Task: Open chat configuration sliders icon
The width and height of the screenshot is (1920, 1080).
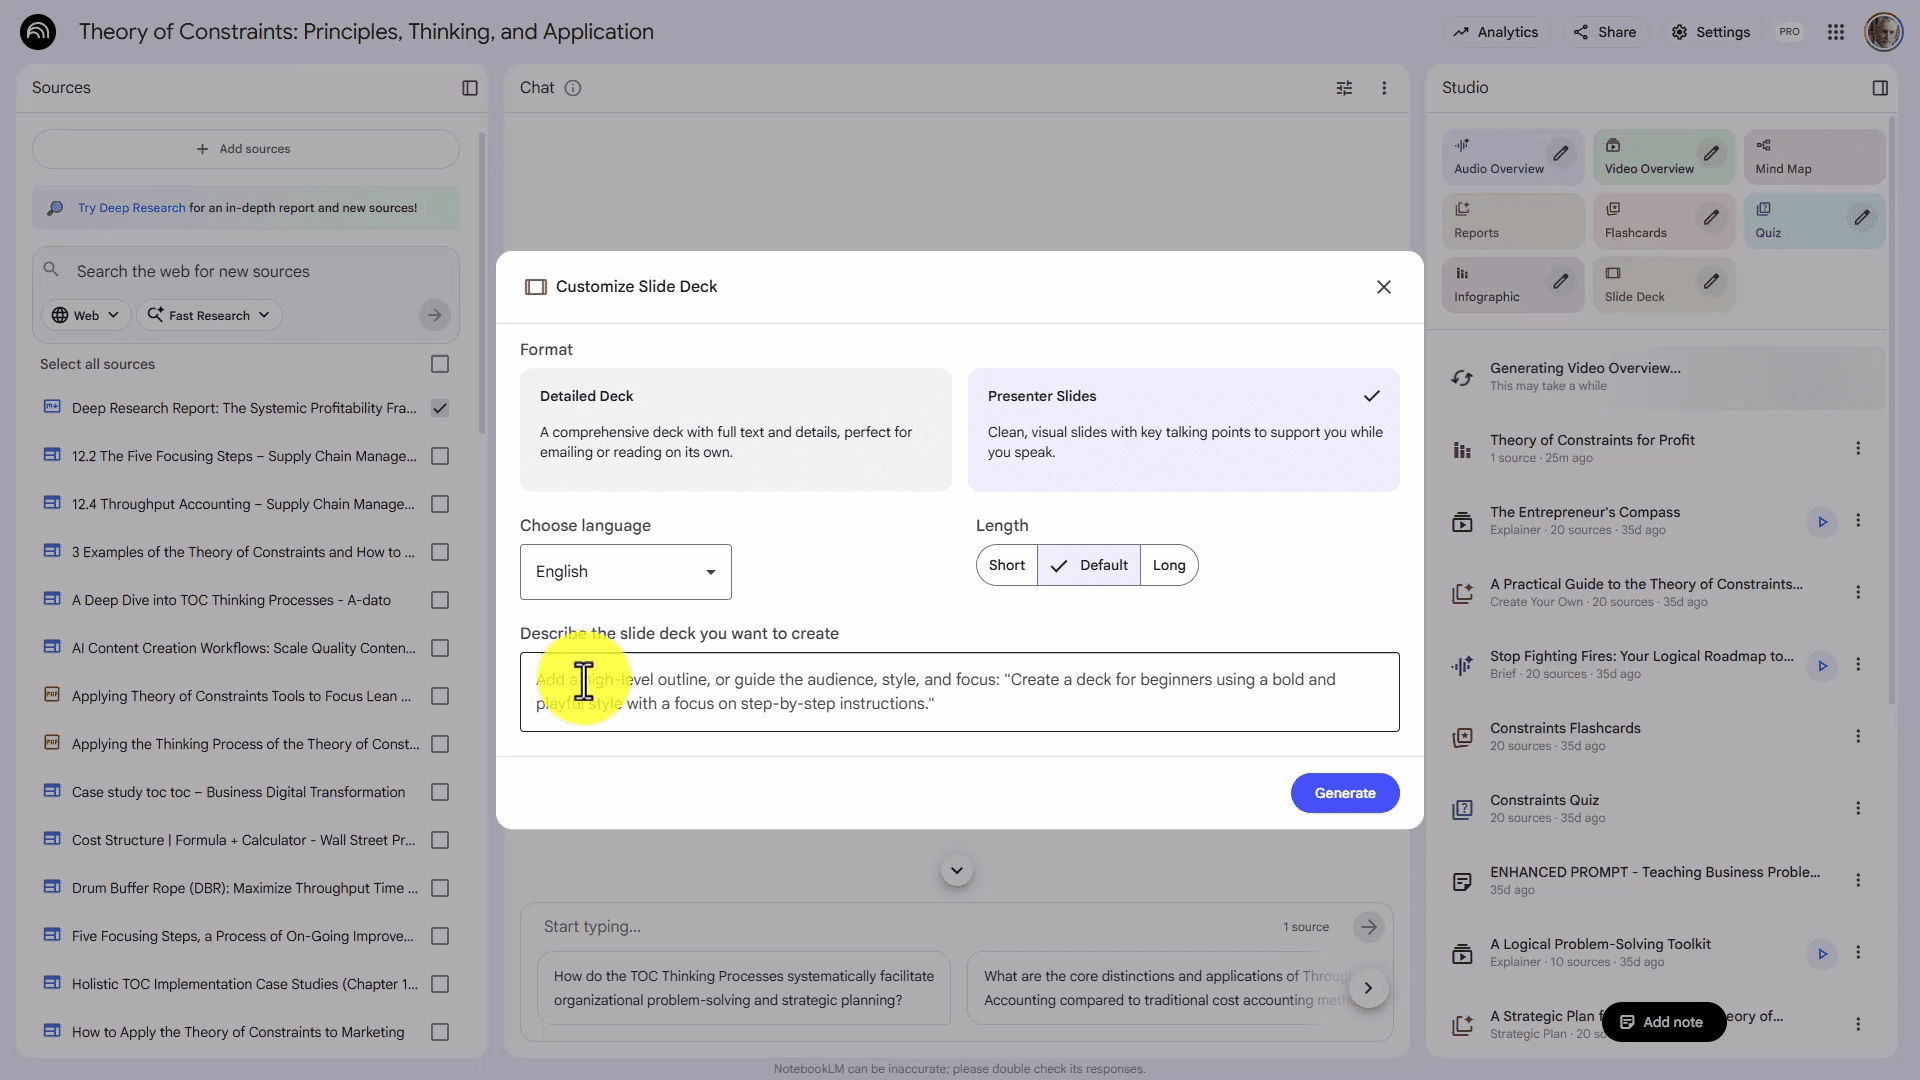Action: (x=1344, y=88)
